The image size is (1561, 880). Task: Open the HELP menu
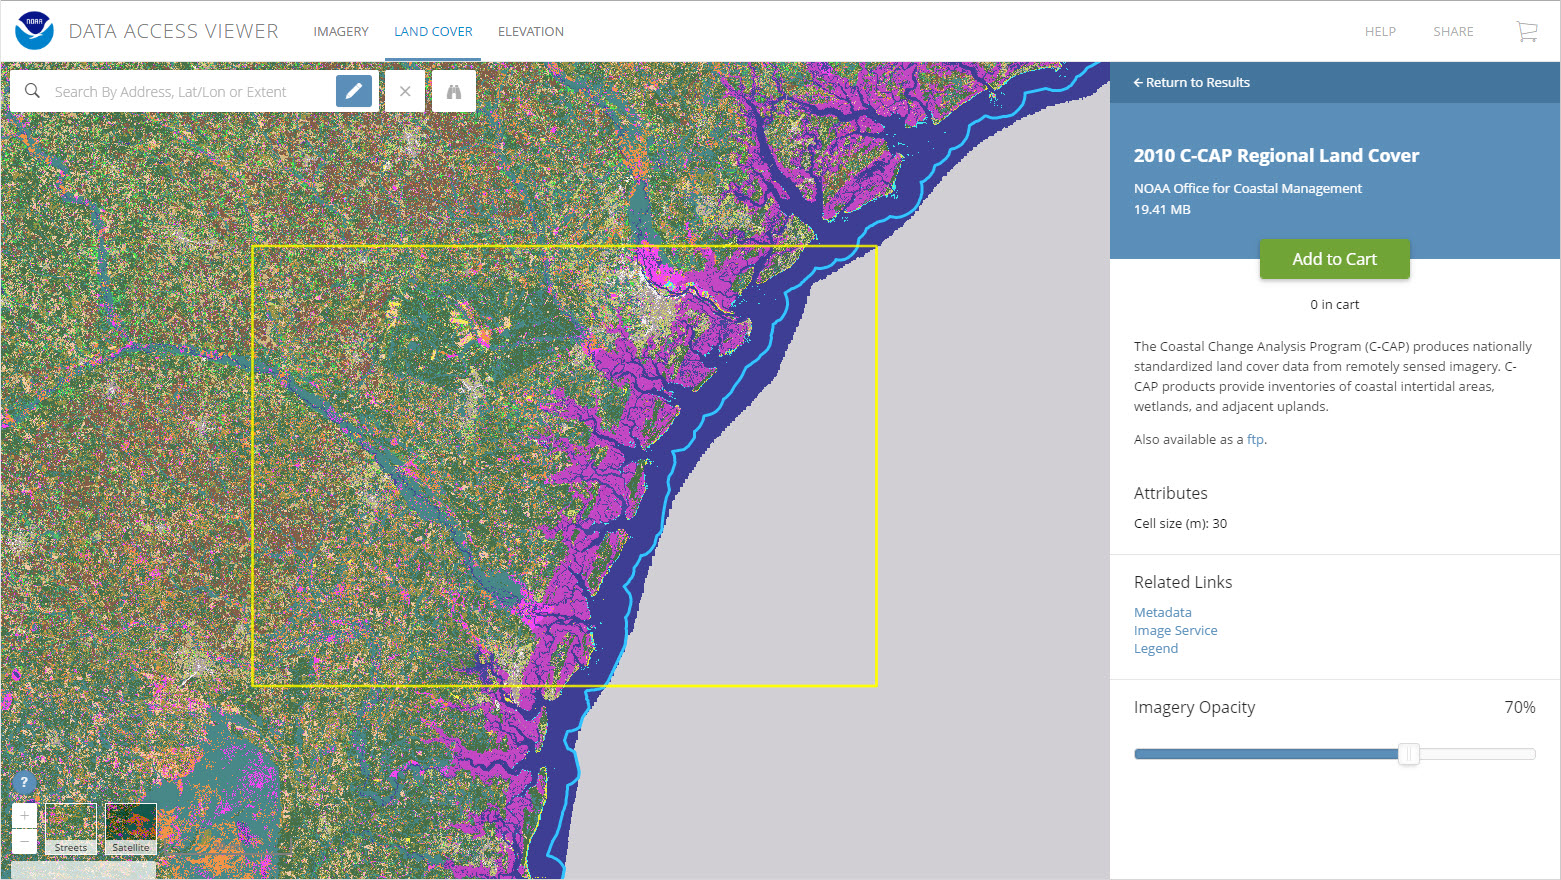(x=1380, y=31)
